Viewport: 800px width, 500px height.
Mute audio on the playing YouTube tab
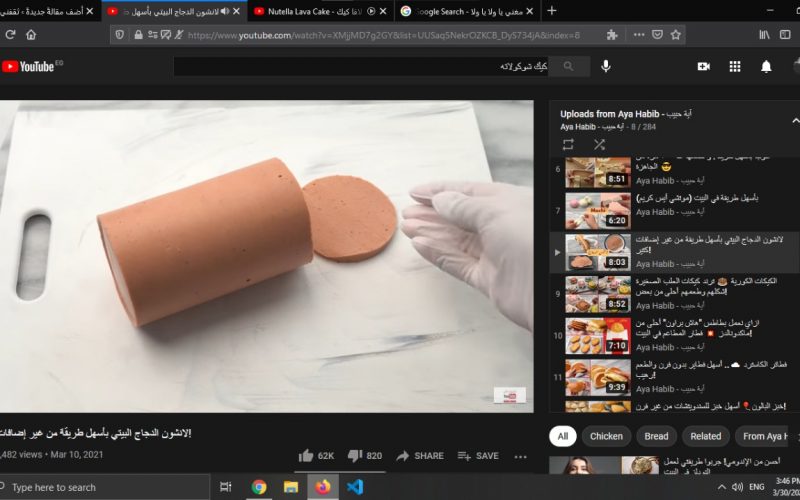tap(224, 11)
